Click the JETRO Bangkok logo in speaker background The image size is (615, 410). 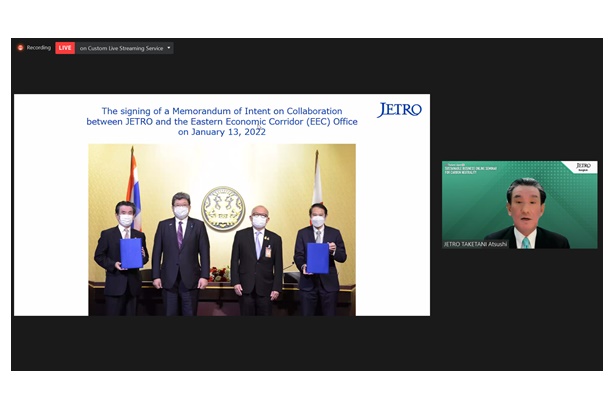point(583,167)
